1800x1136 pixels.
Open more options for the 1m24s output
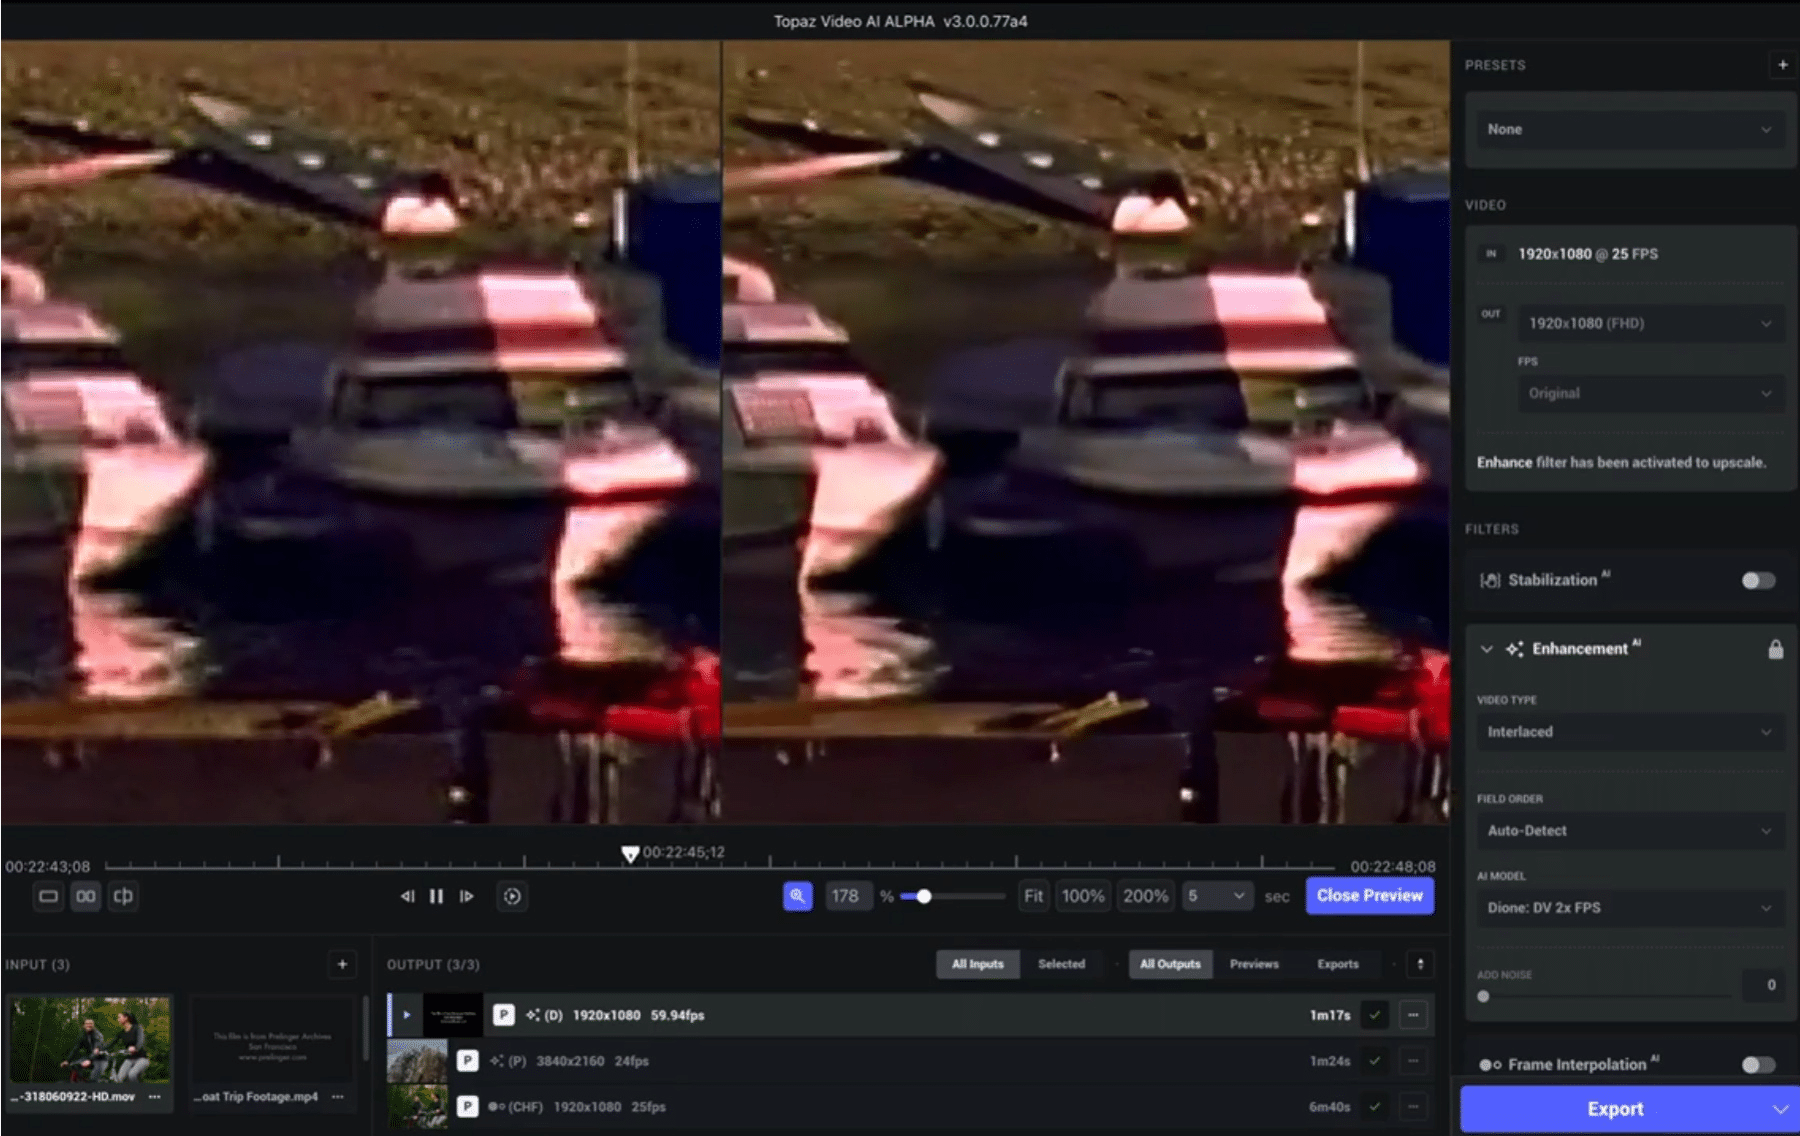click(x=1413, y=1061)
